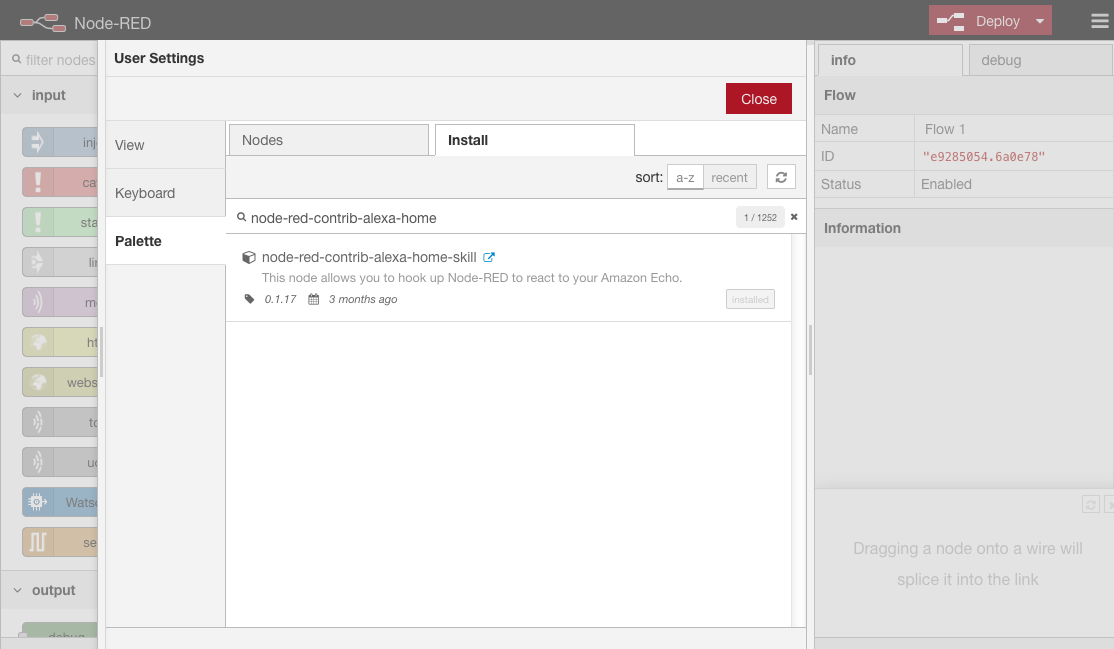Open the Deploy dropdown arrow
The image size is (1114, 649).
tap(1039, 21)
